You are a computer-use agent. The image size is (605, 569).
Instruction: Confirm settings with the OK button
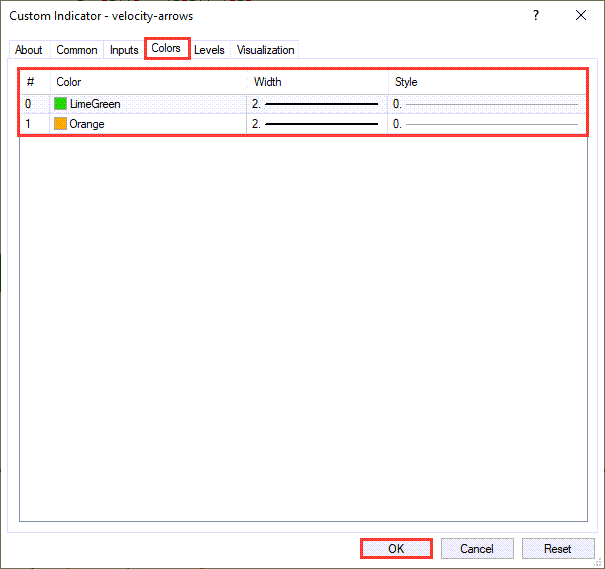point(396,549)
